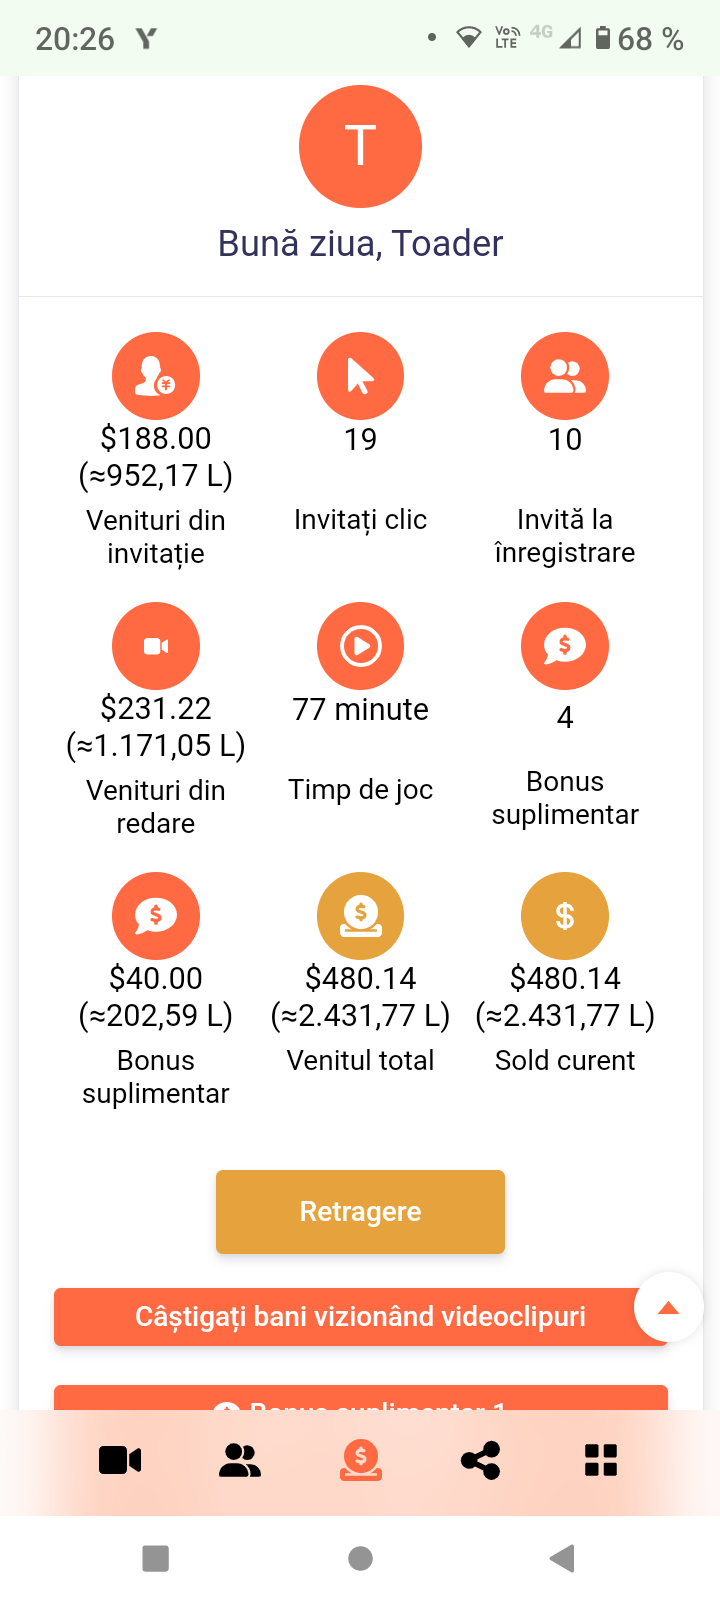Image resolution: width=720 pixels, height=1600 pixels.
Task: Tap the Venitul total coin icon
Action: coord(360,916)
